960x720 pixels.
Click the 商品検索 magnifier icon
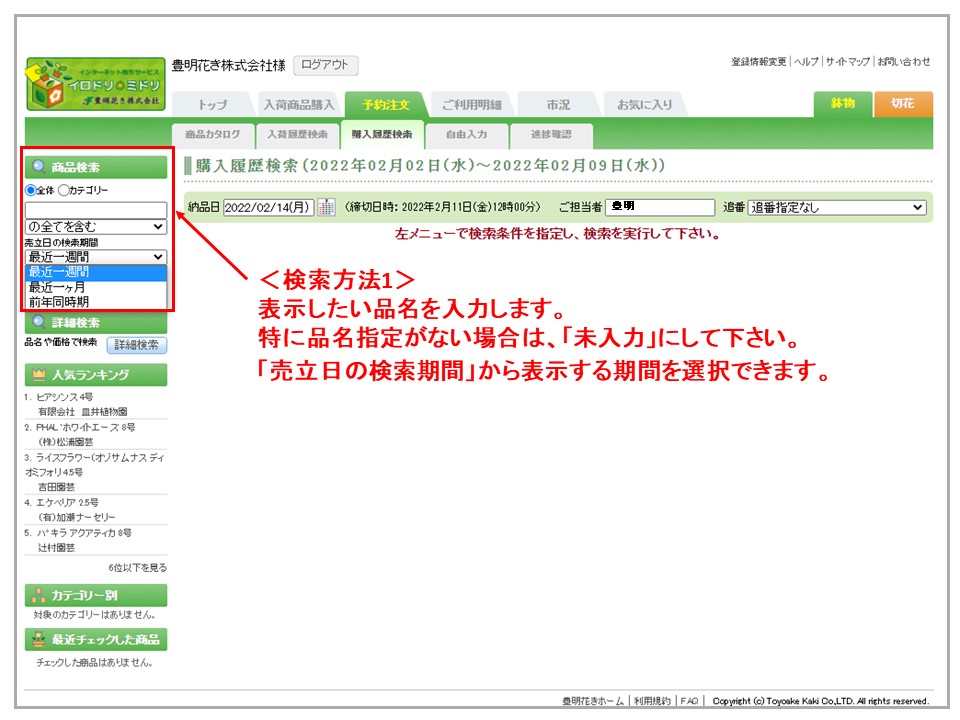39,168
